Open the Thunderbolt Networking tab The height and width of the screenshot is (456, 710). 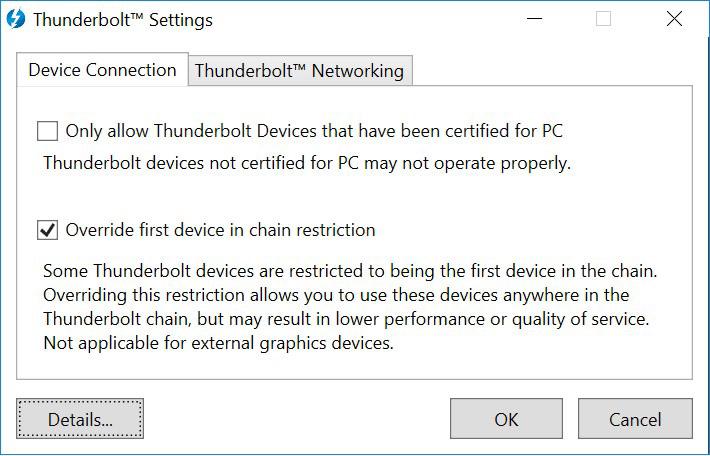click(299, 71)
